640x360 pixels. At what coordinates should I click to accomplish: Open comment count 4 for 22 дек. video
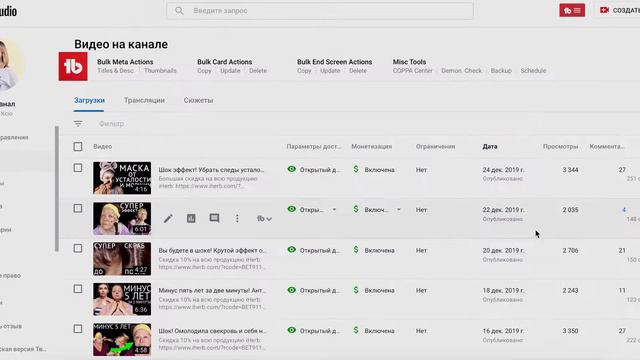pos(623,210)
